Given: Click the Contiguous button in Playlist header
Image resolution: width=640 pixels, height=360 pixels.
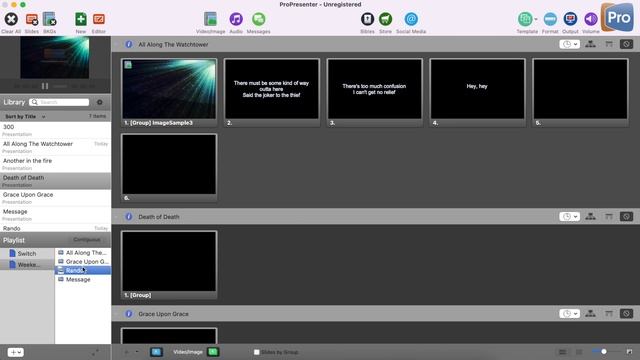Looking at the screenshot, I should (87, 240).
